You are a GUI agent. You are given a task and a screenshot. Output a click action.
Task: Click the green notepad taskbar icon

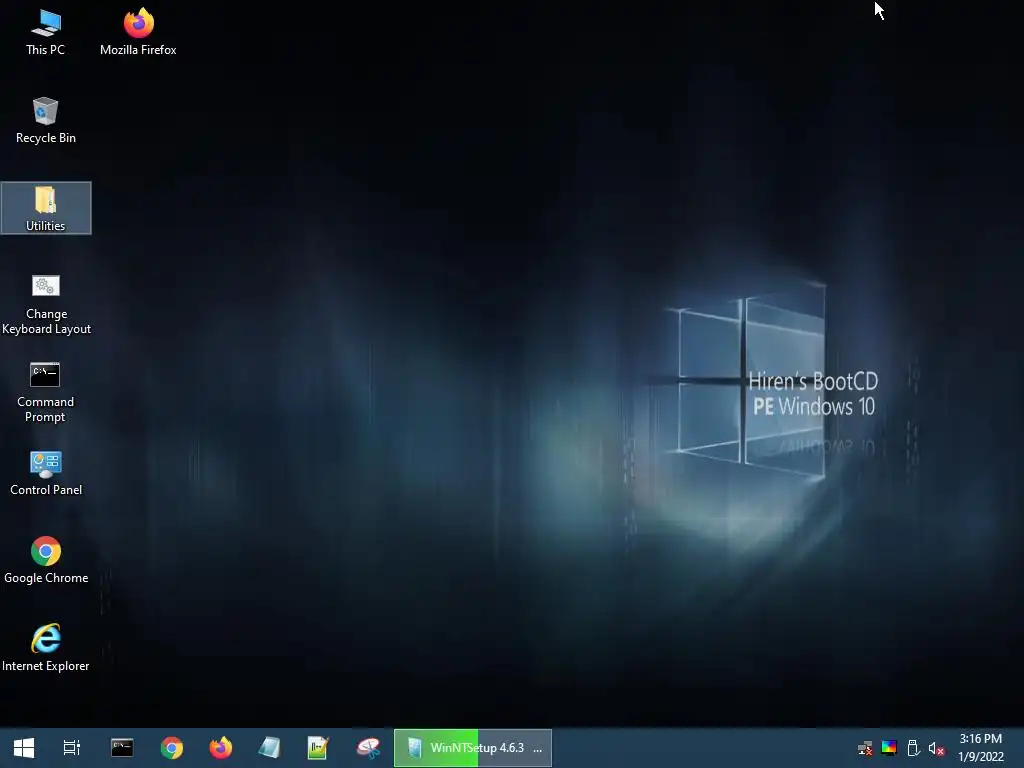(x=318, y=748)
